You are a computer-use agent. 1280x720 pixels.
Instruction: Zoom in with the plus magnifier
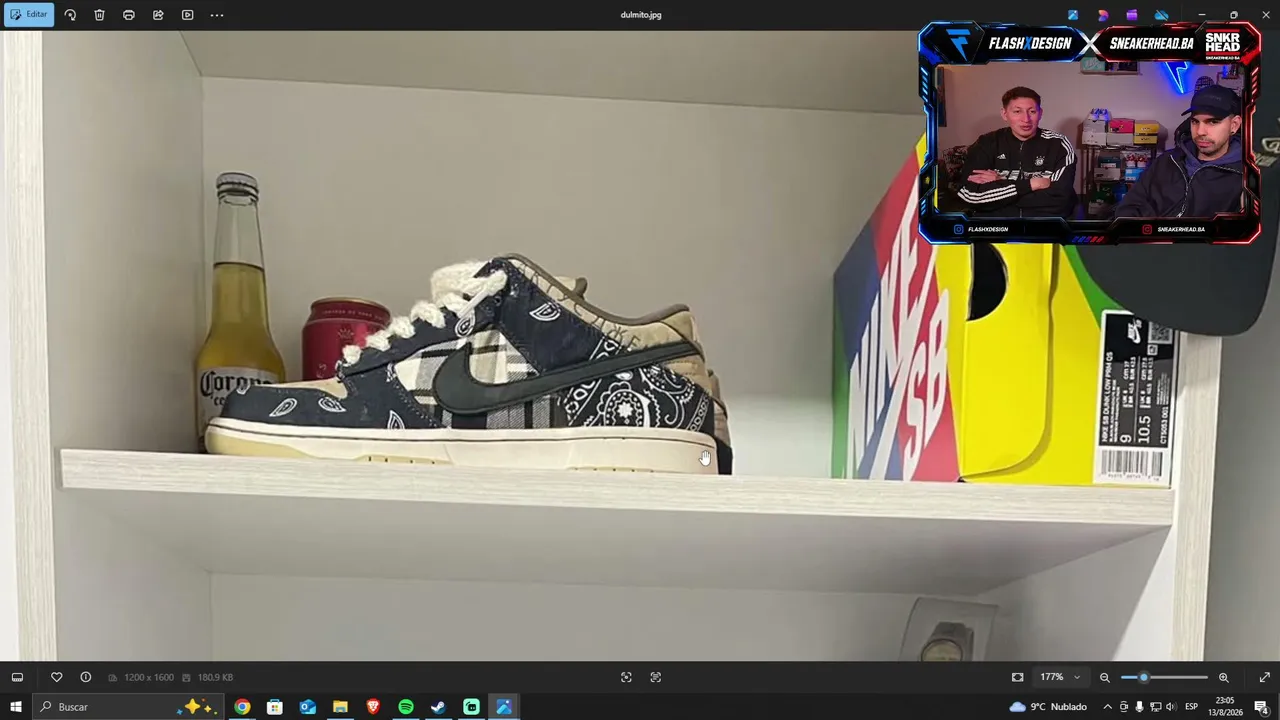tap(1223, 677)
